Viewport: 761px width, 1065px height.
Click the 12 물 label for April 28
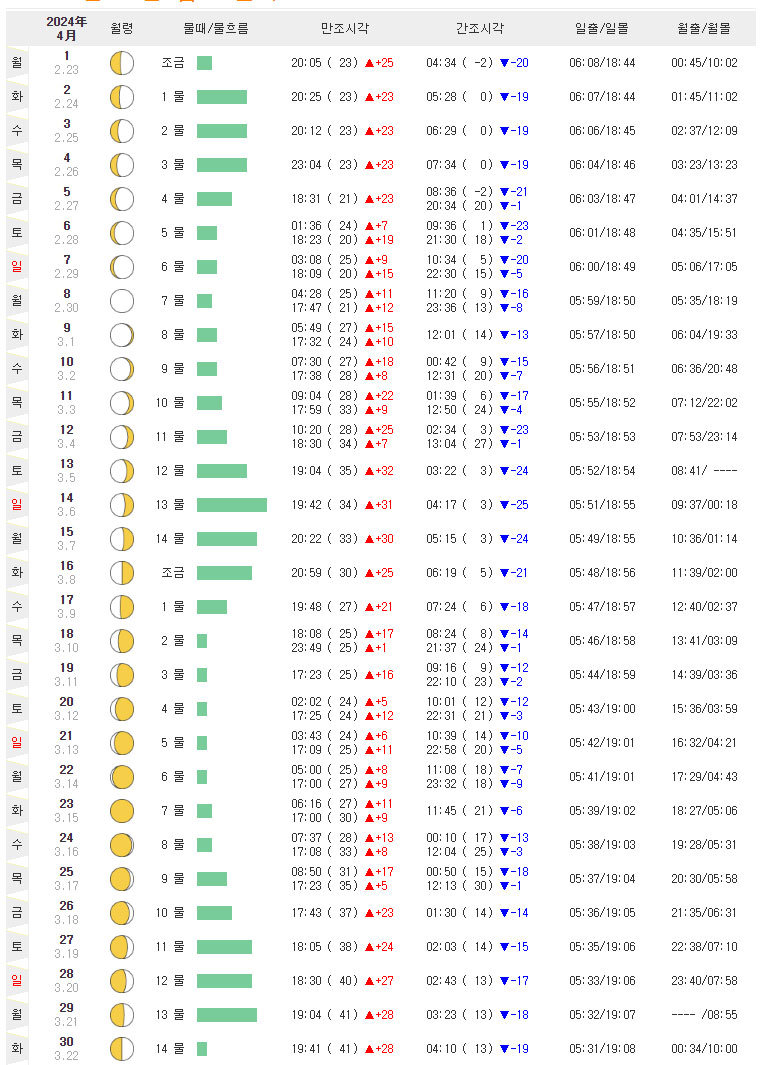click(173, 981)
